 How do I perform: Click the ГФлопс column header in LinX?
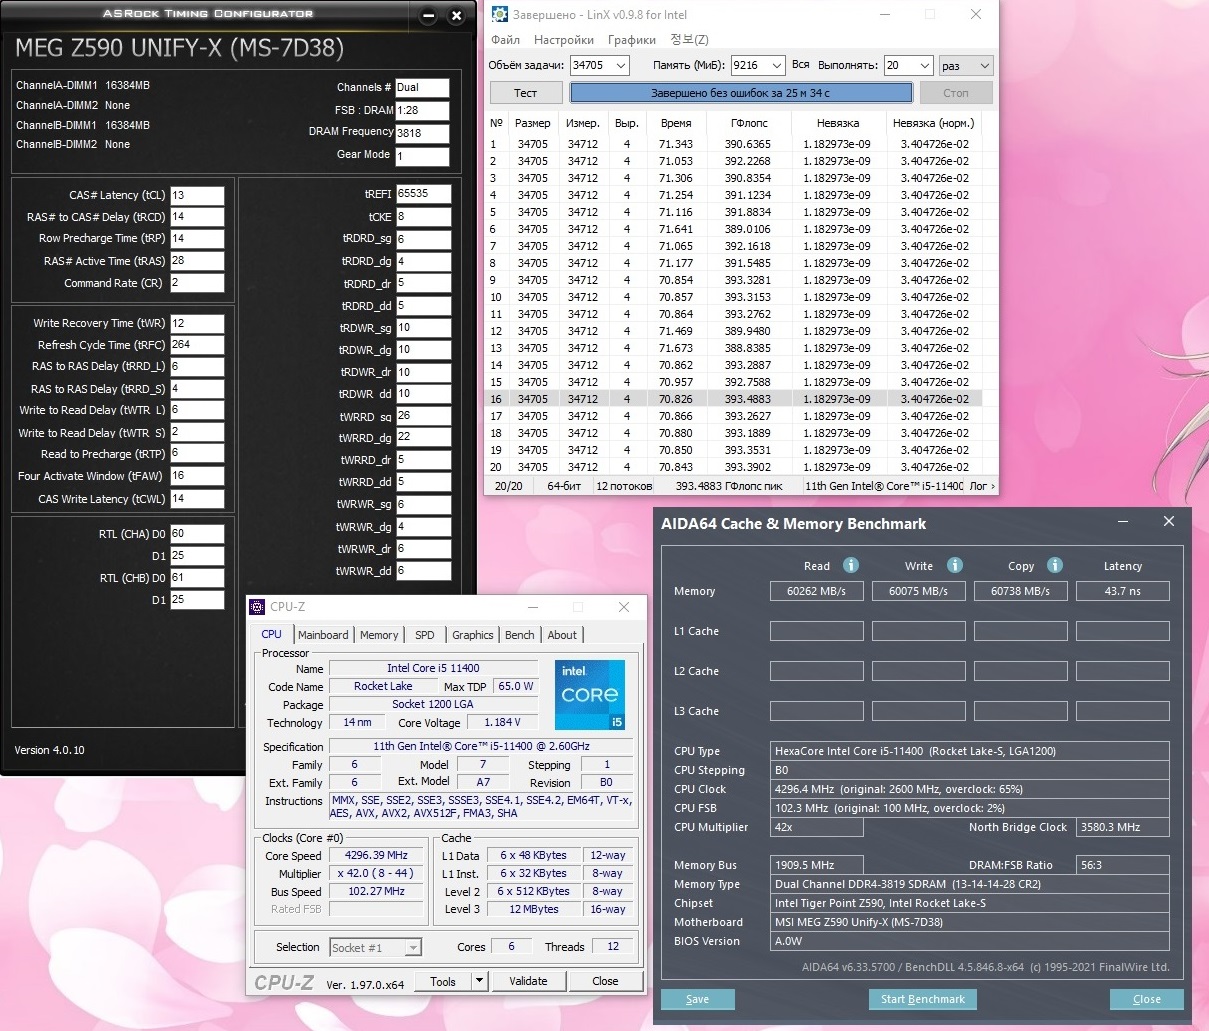click(x=749, y=123)
